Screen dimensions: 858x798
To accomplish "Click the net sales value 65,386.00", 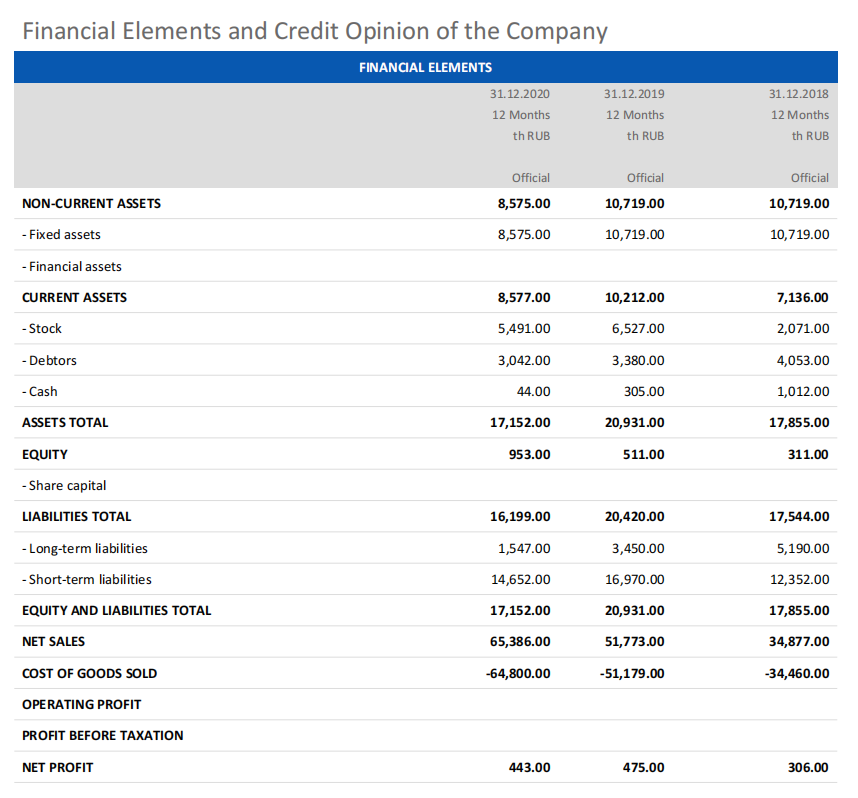I will 520,642.
